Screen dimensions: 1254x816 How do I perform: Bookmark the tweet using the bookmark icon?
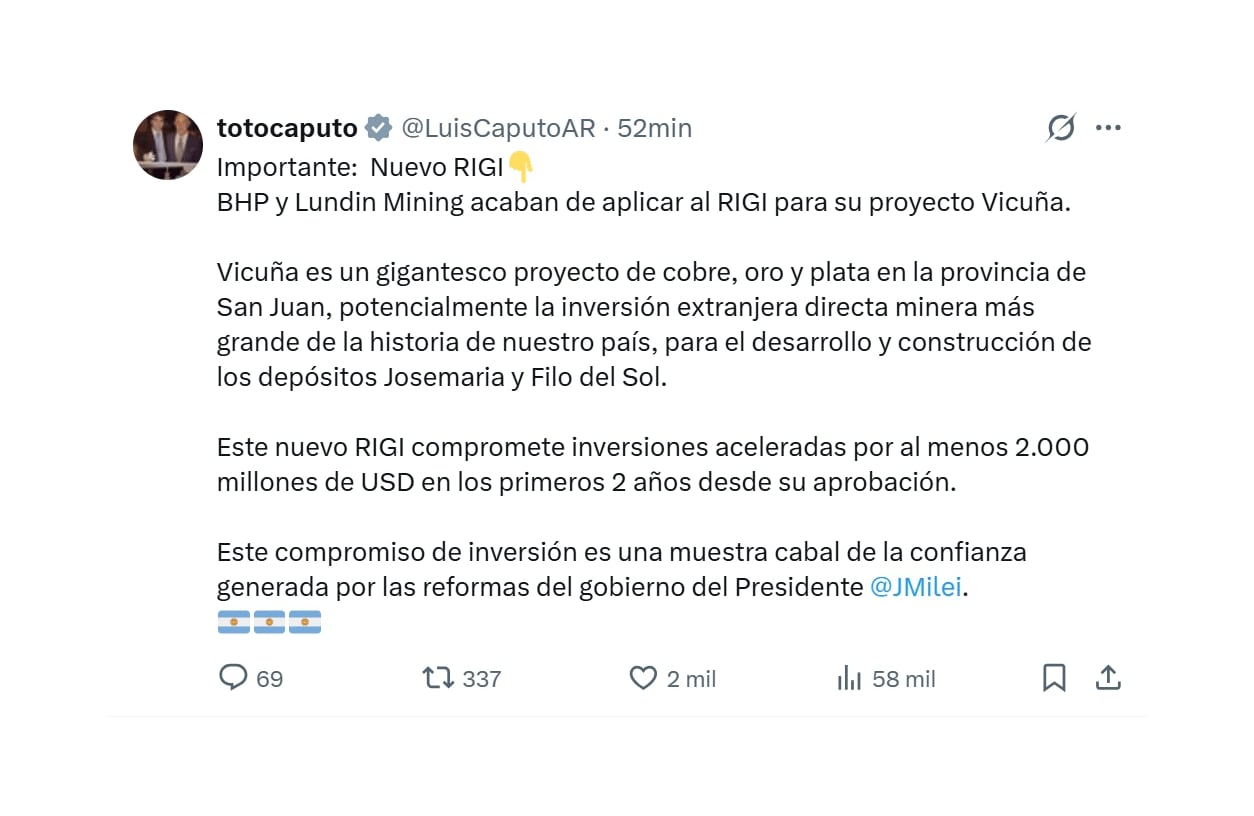[x=1054, y=678]
